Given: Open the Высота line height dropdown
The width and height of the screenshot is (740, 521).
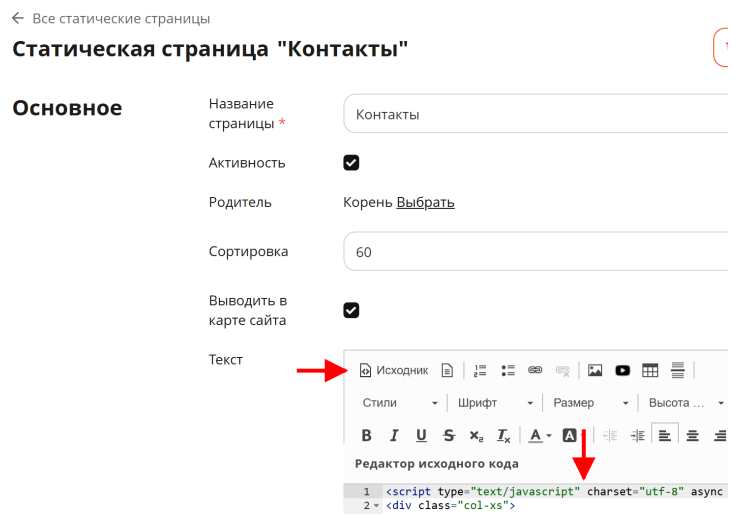Looking at the screenshot, I should point(686,403).
